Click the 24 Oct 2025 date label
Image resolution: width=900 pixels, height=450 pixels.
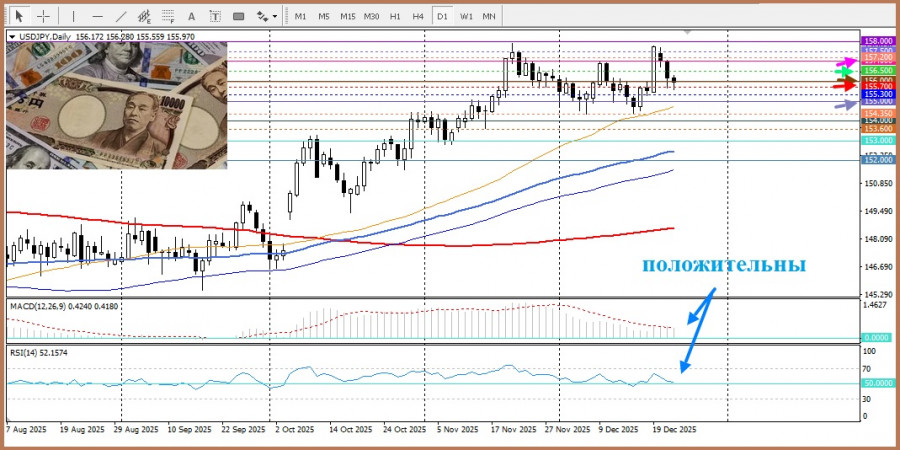(405, 429)
